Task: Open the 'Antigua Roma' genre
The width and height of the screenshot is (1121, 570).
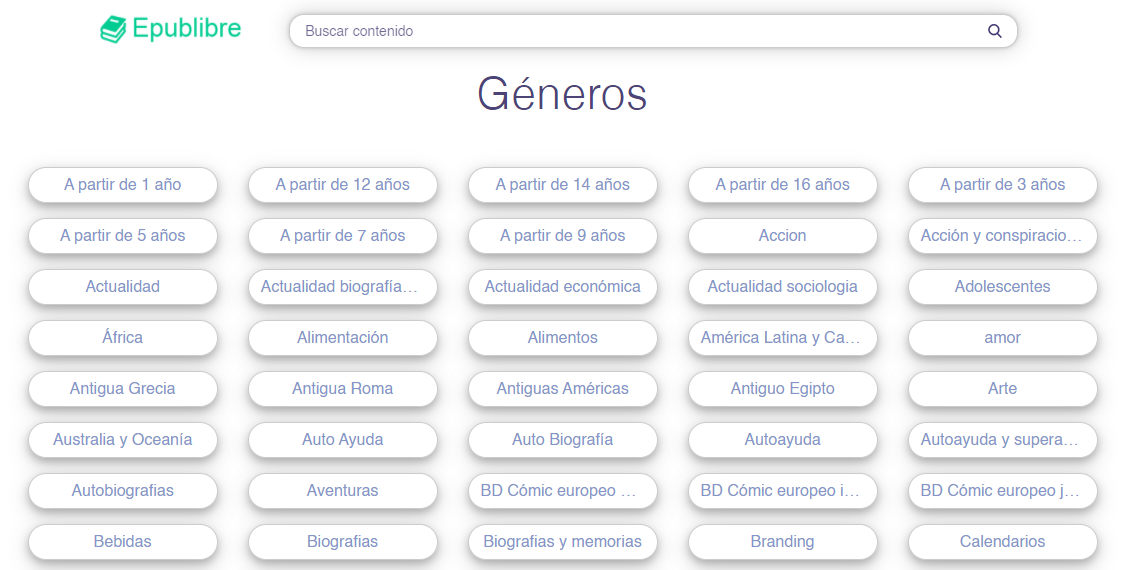Action: point(343,389)
